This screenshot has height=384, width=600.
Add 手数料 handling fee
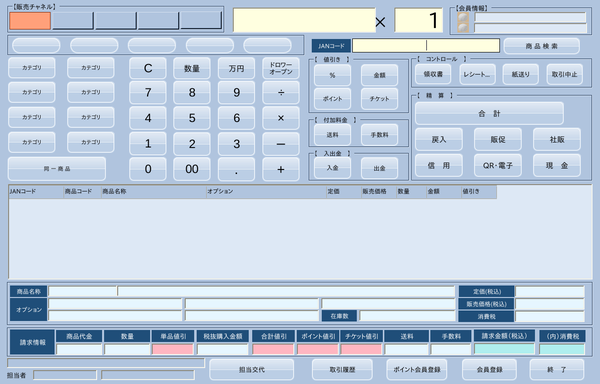(379, 135)
